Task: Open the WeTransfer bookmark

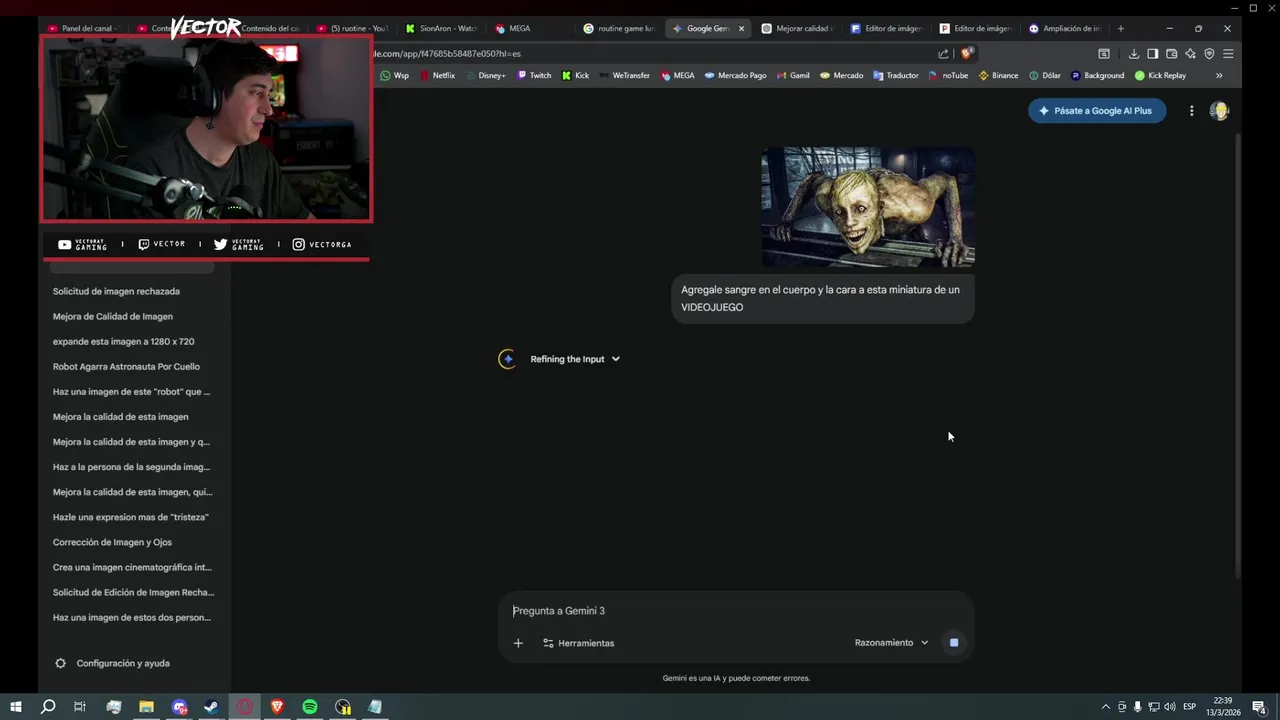Action: pyautogui.click(x=624, y=75)
